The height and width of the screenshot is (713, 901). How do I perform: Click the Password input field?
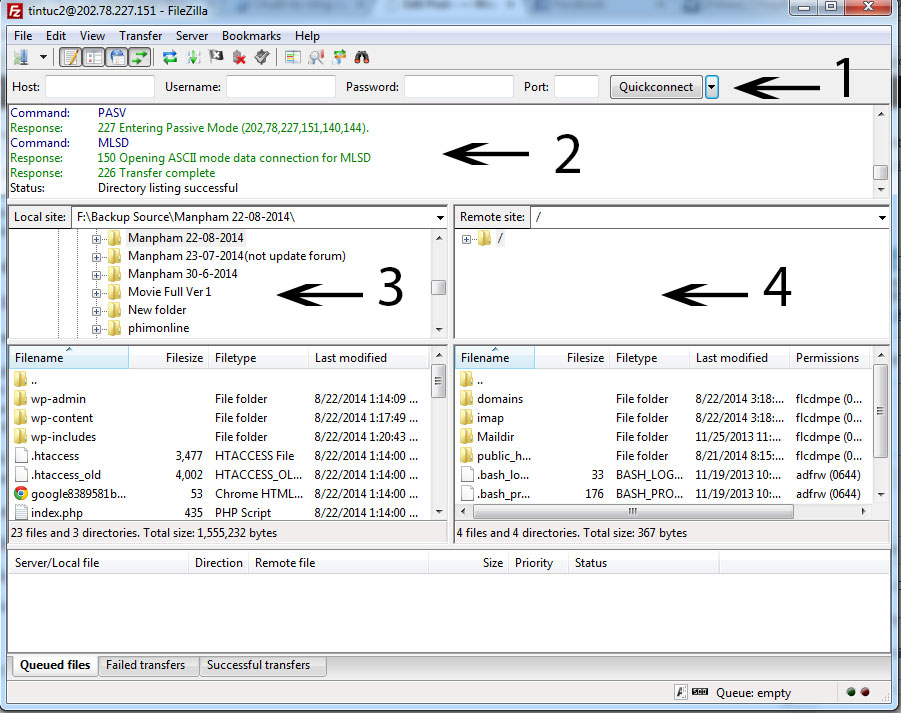pos(459,87)
